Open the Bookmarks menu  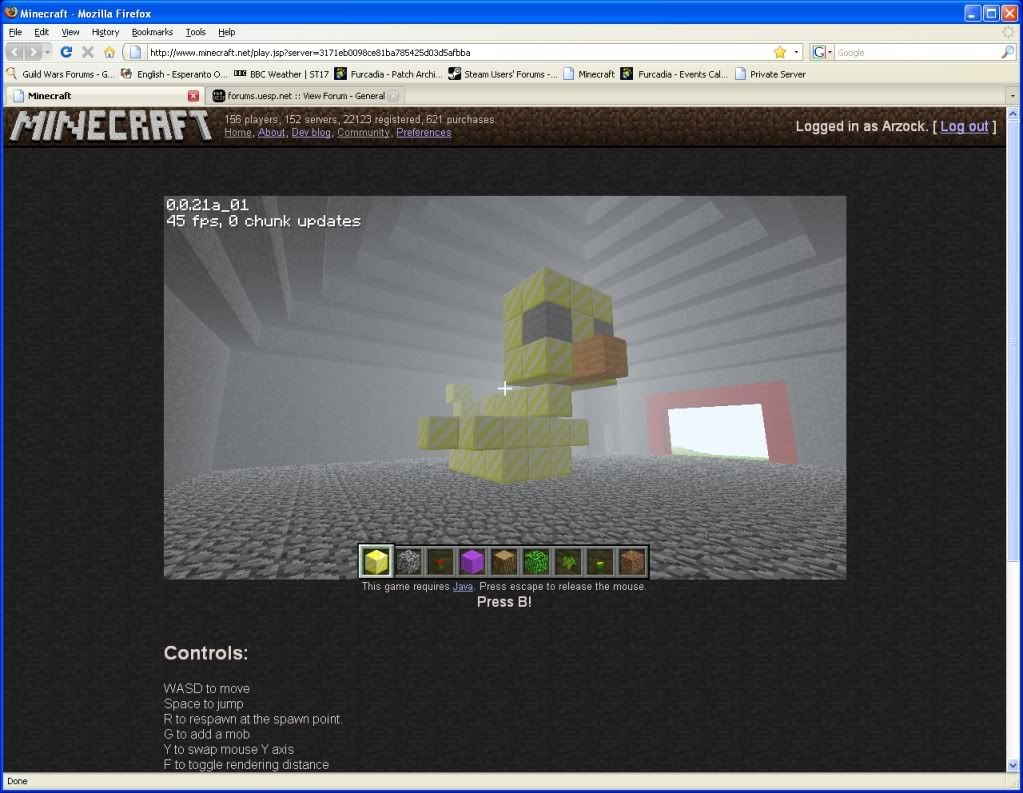152,32
